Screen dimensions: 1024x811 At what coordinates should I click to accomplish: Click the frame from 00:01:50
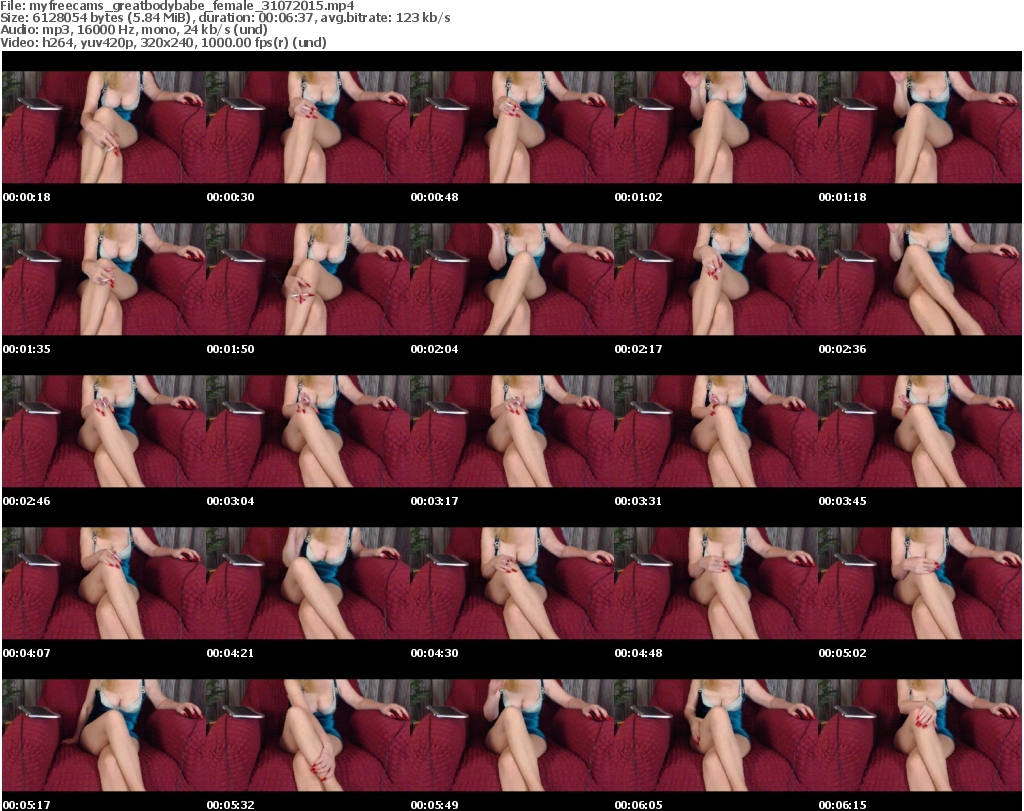[x=308, y=279]
